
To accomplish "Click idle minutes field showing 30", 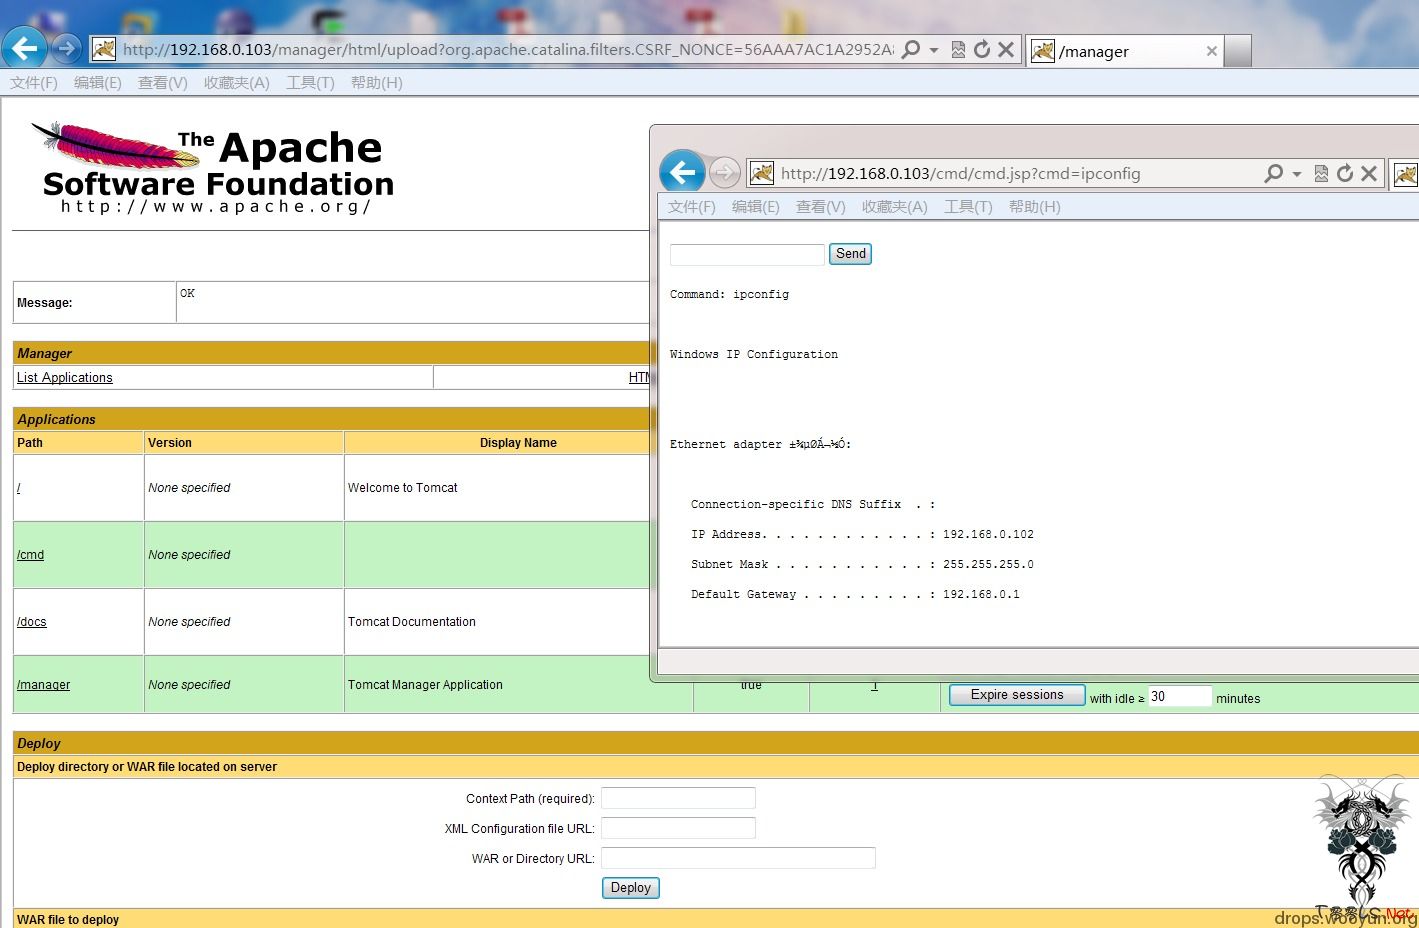I will [1180, 697].
